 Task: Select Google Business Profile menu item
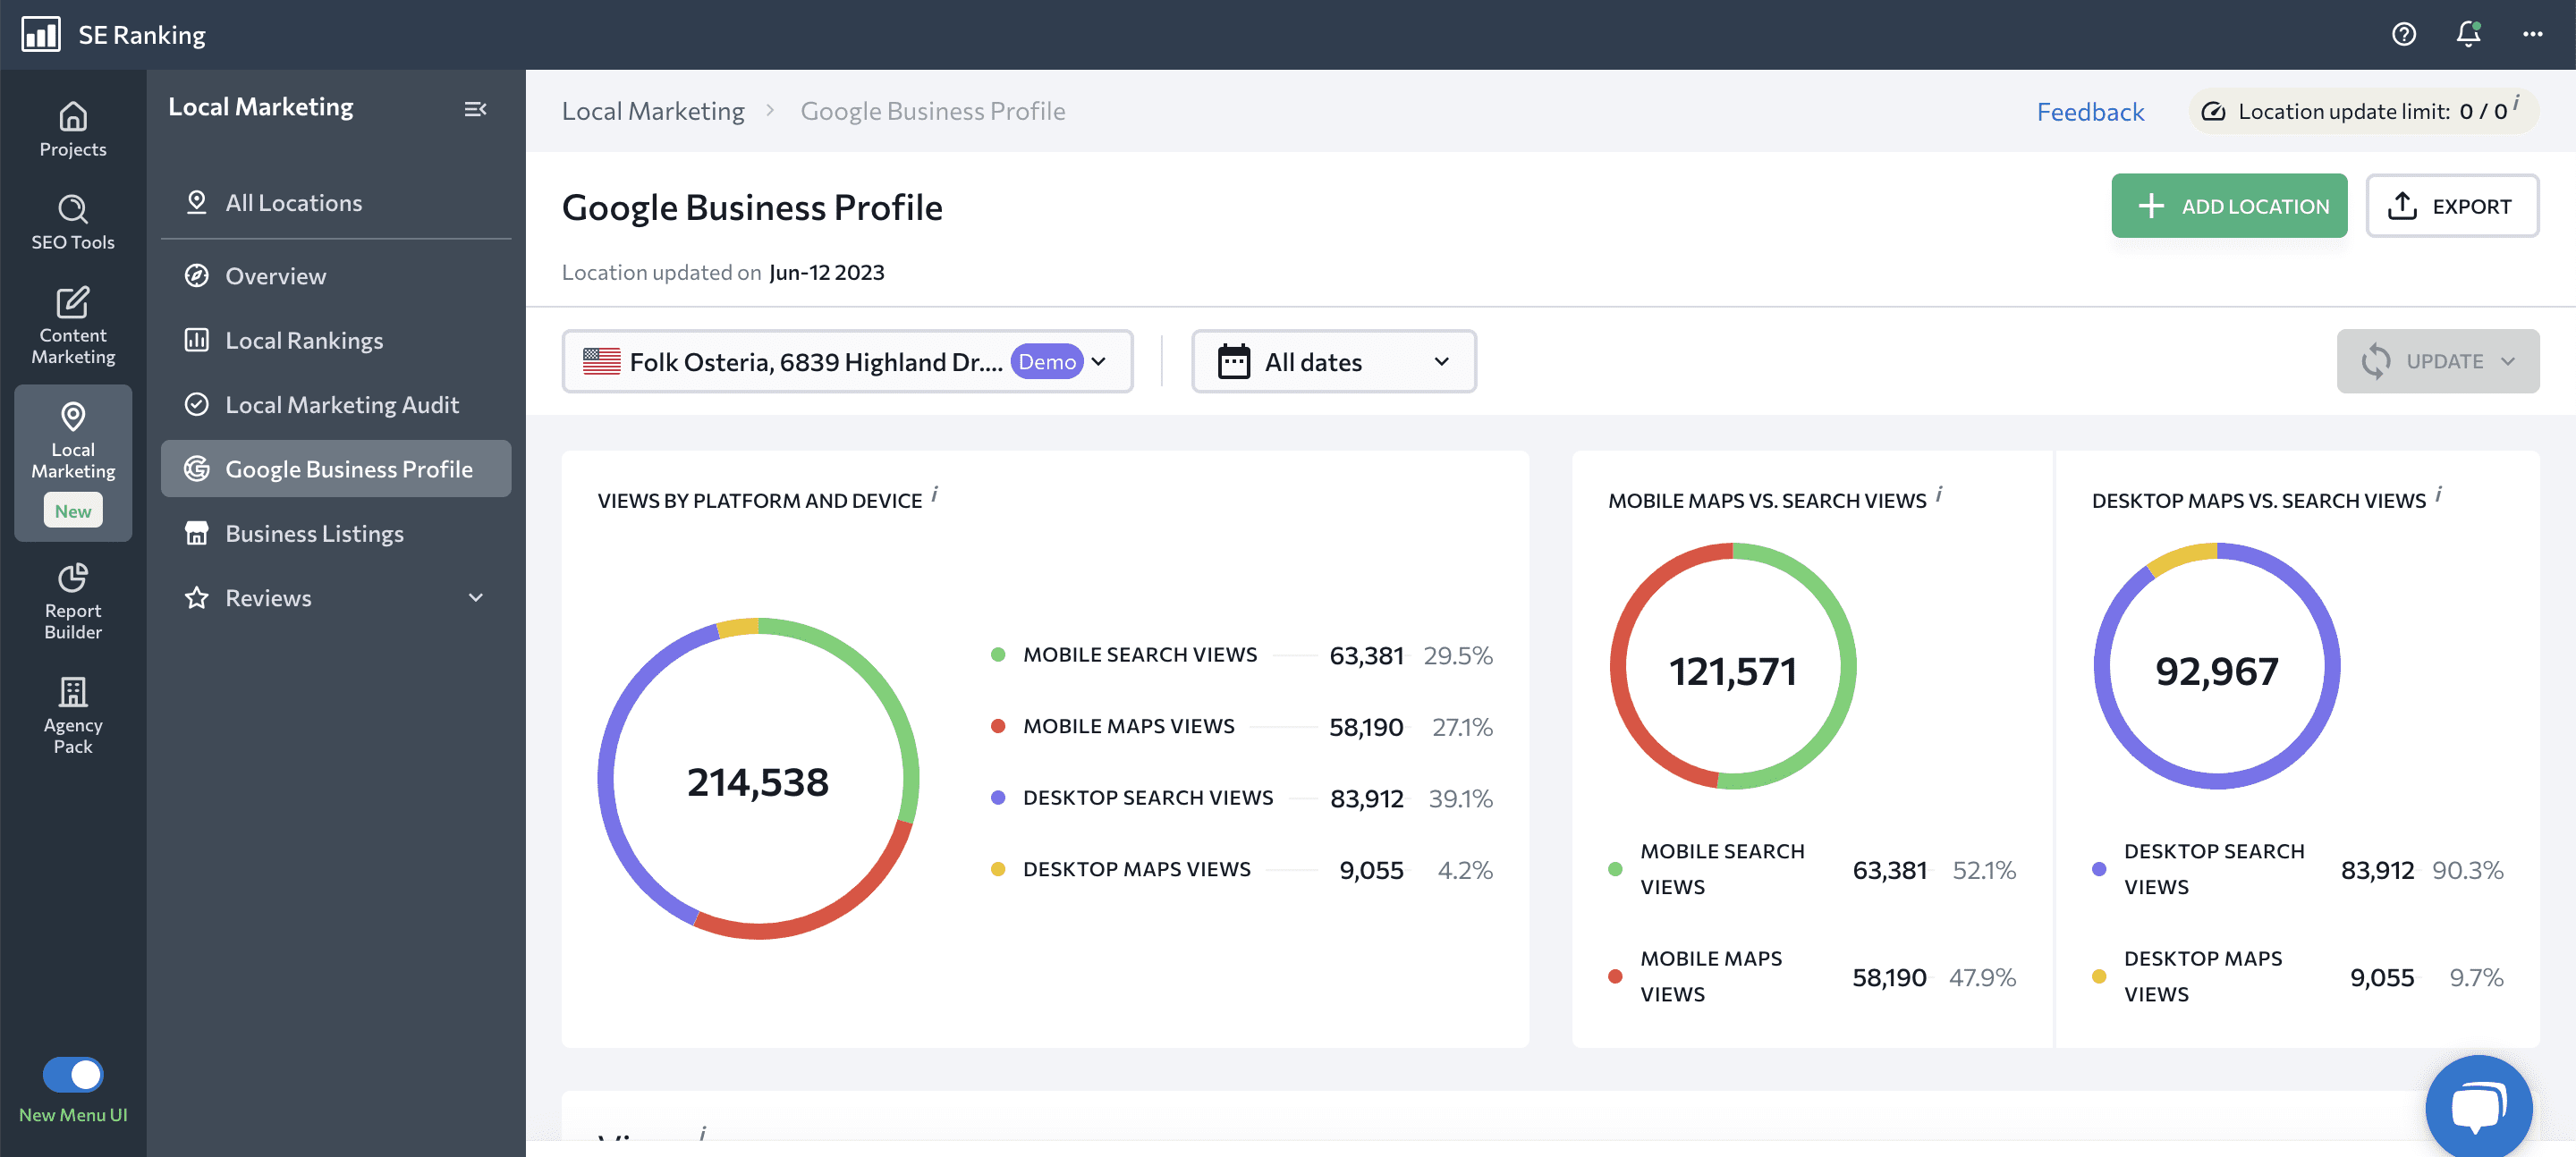[336, 468]
